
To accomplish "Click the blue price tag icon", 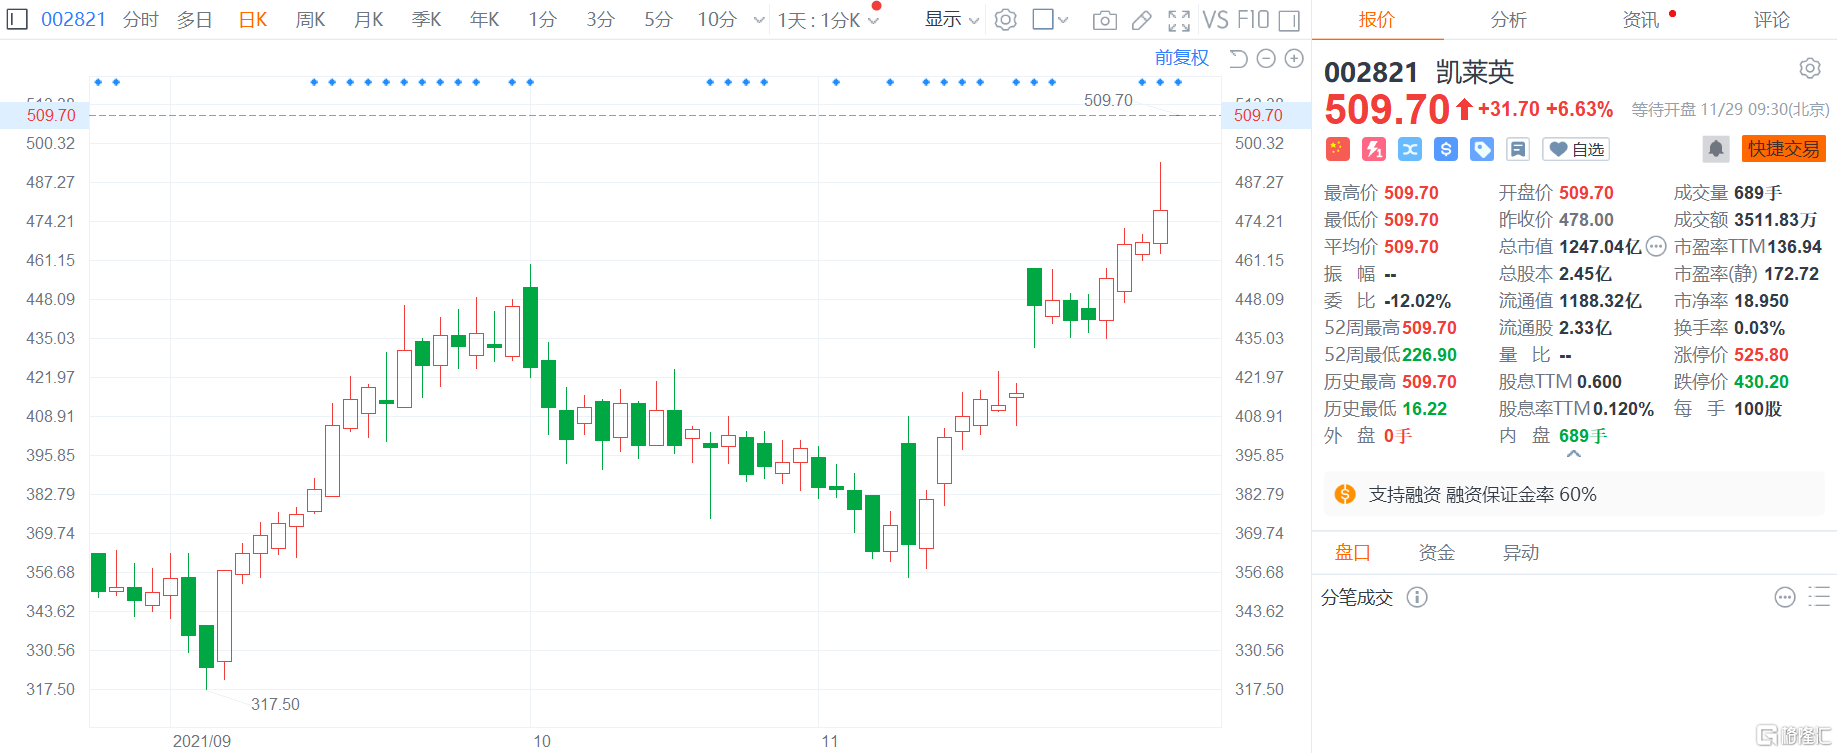I will (x=1482, y=149).
